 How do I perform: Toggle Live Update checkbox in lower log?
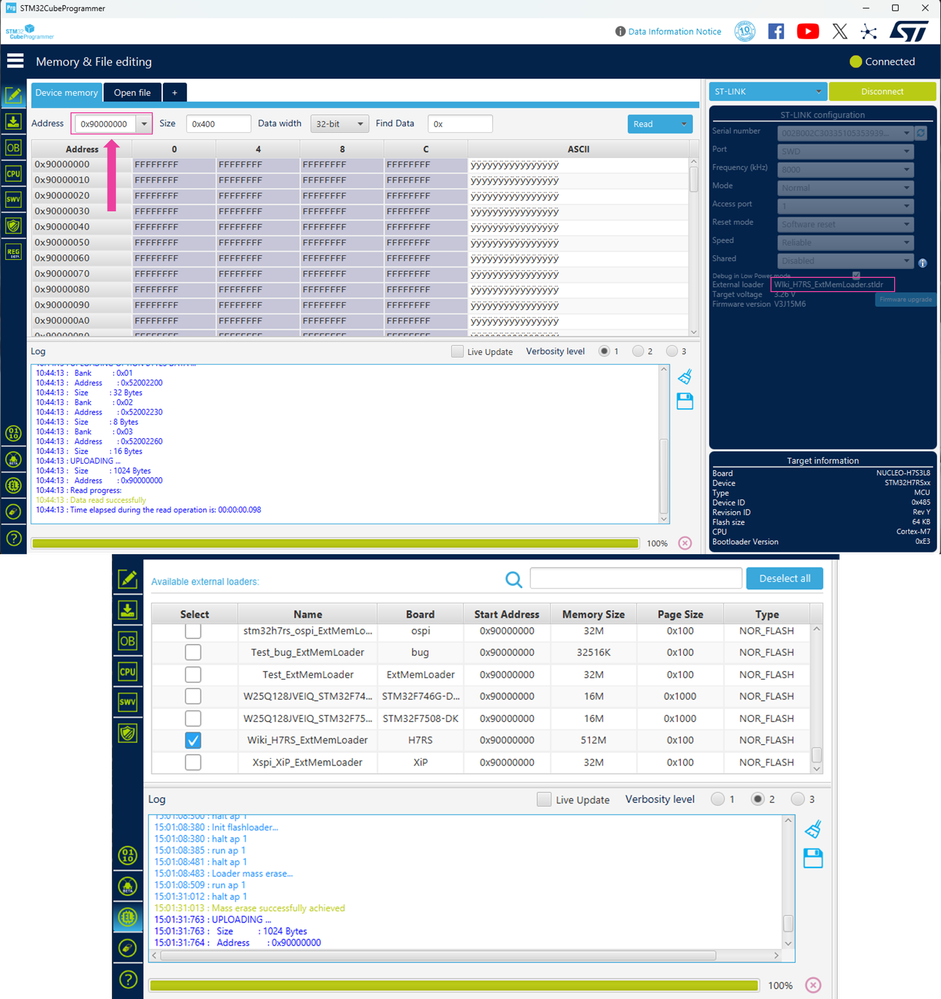tap(544, 800)
